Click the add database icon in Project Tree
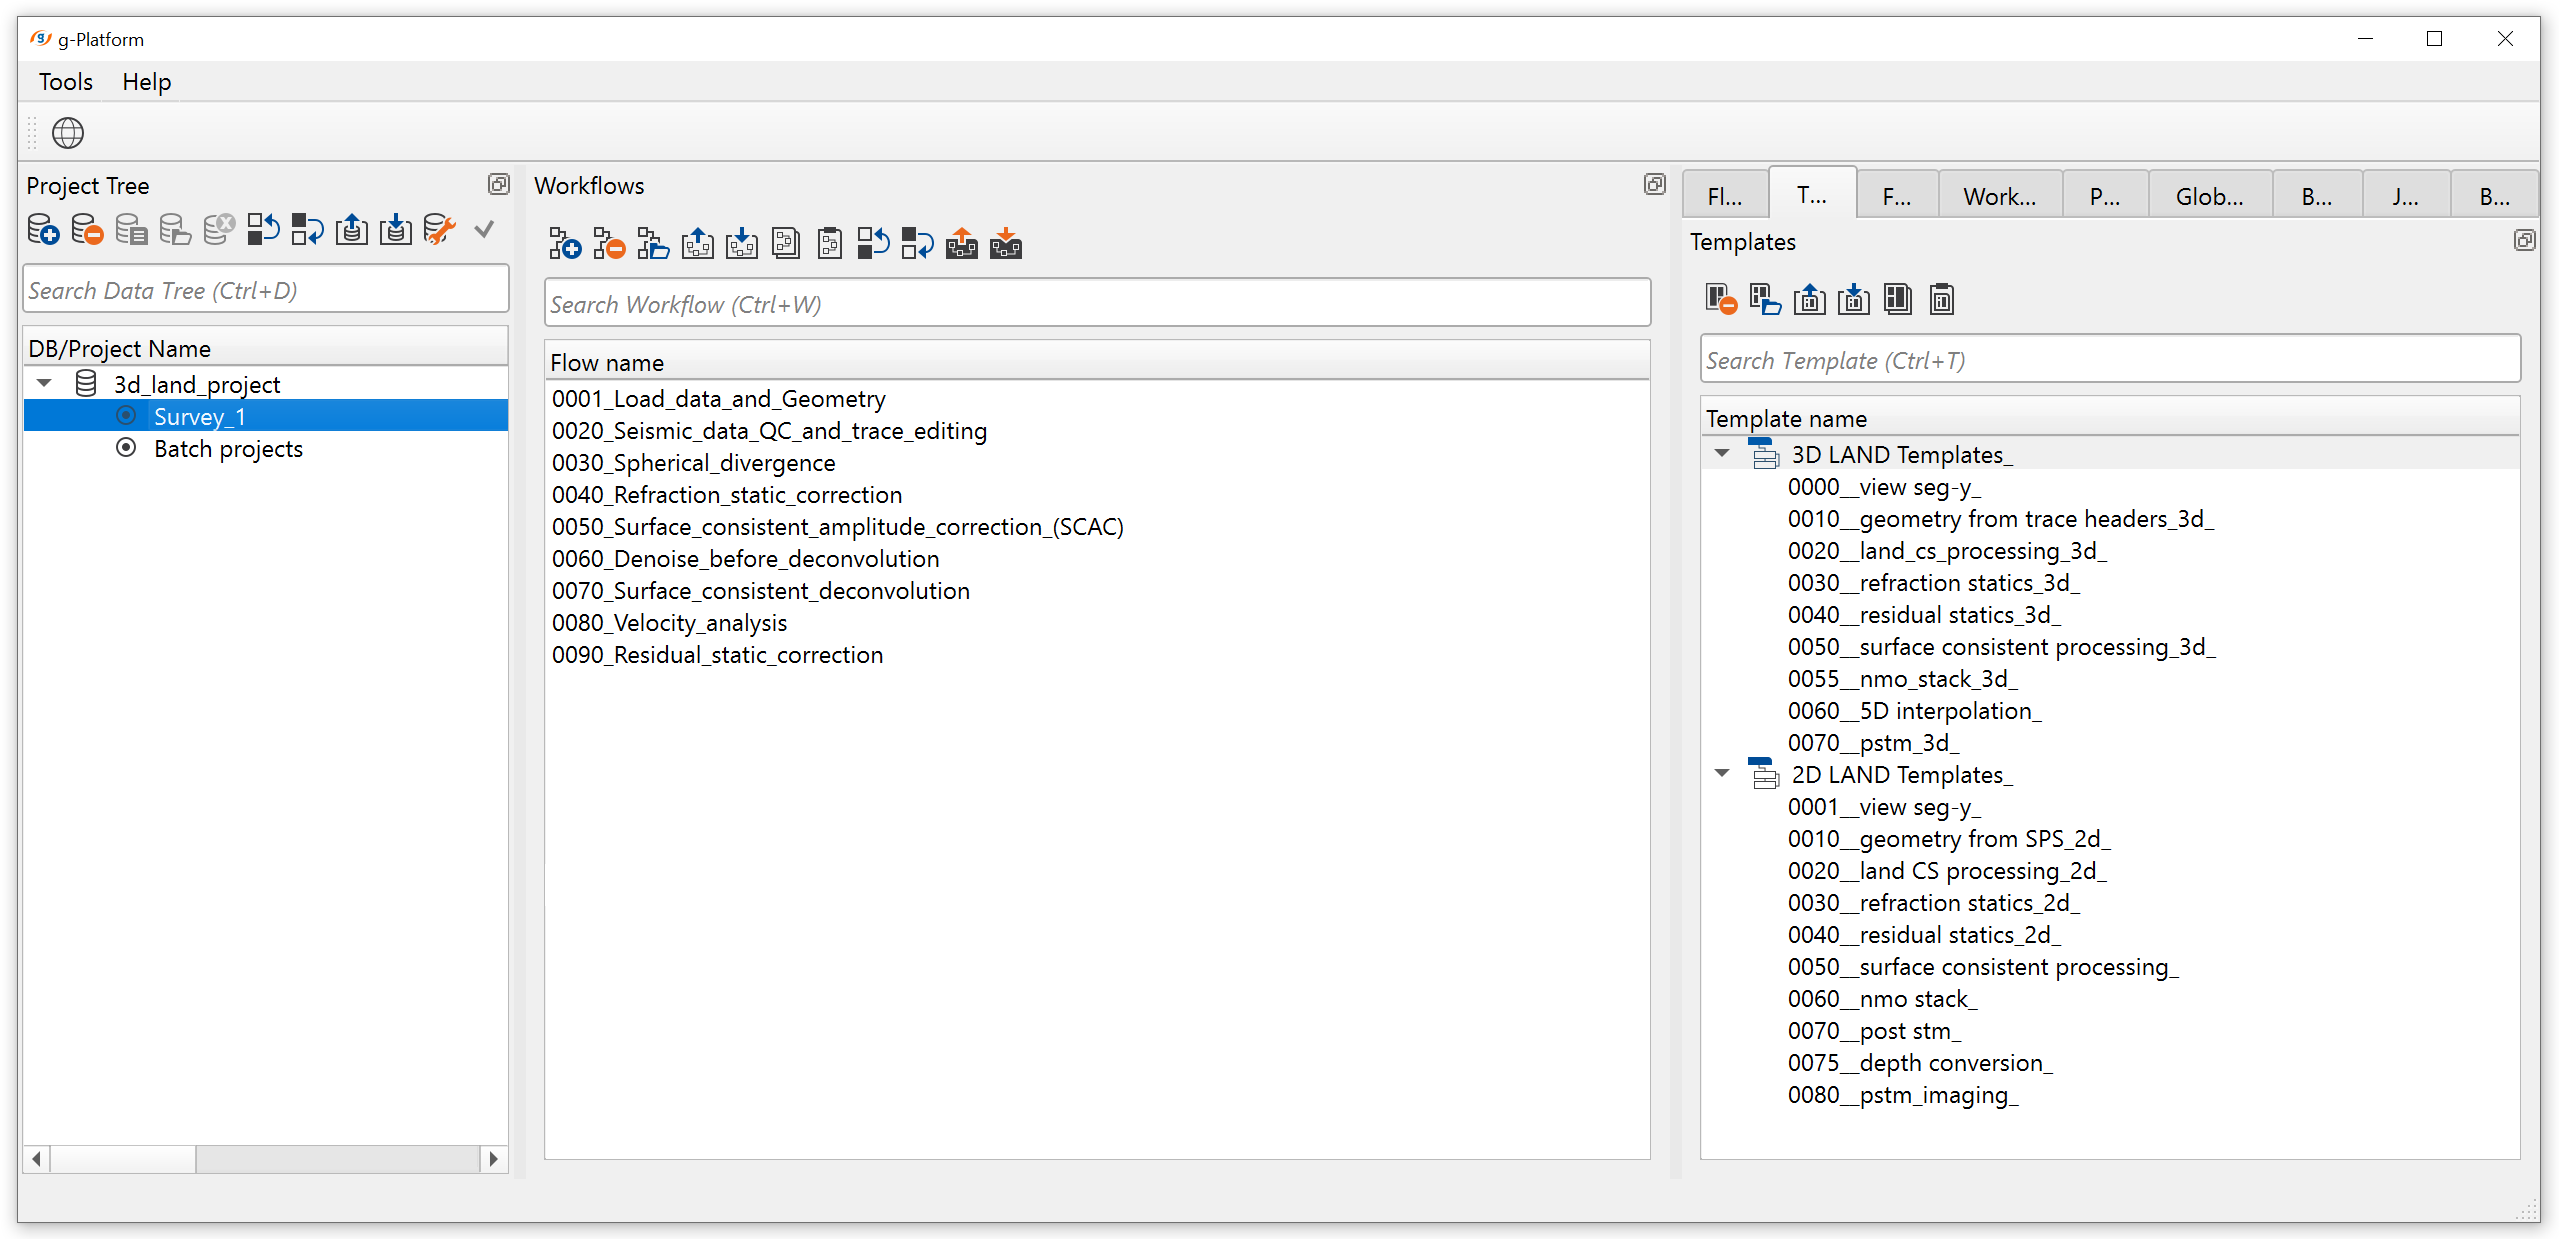This screenshot has height=1239, width=2559. click(43, 230)
